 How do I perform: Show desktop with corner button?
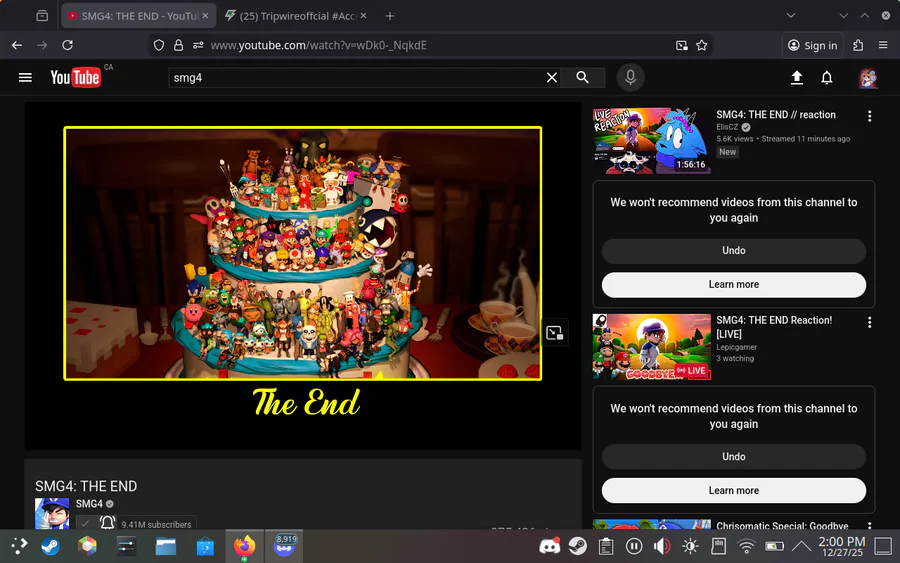883,546
